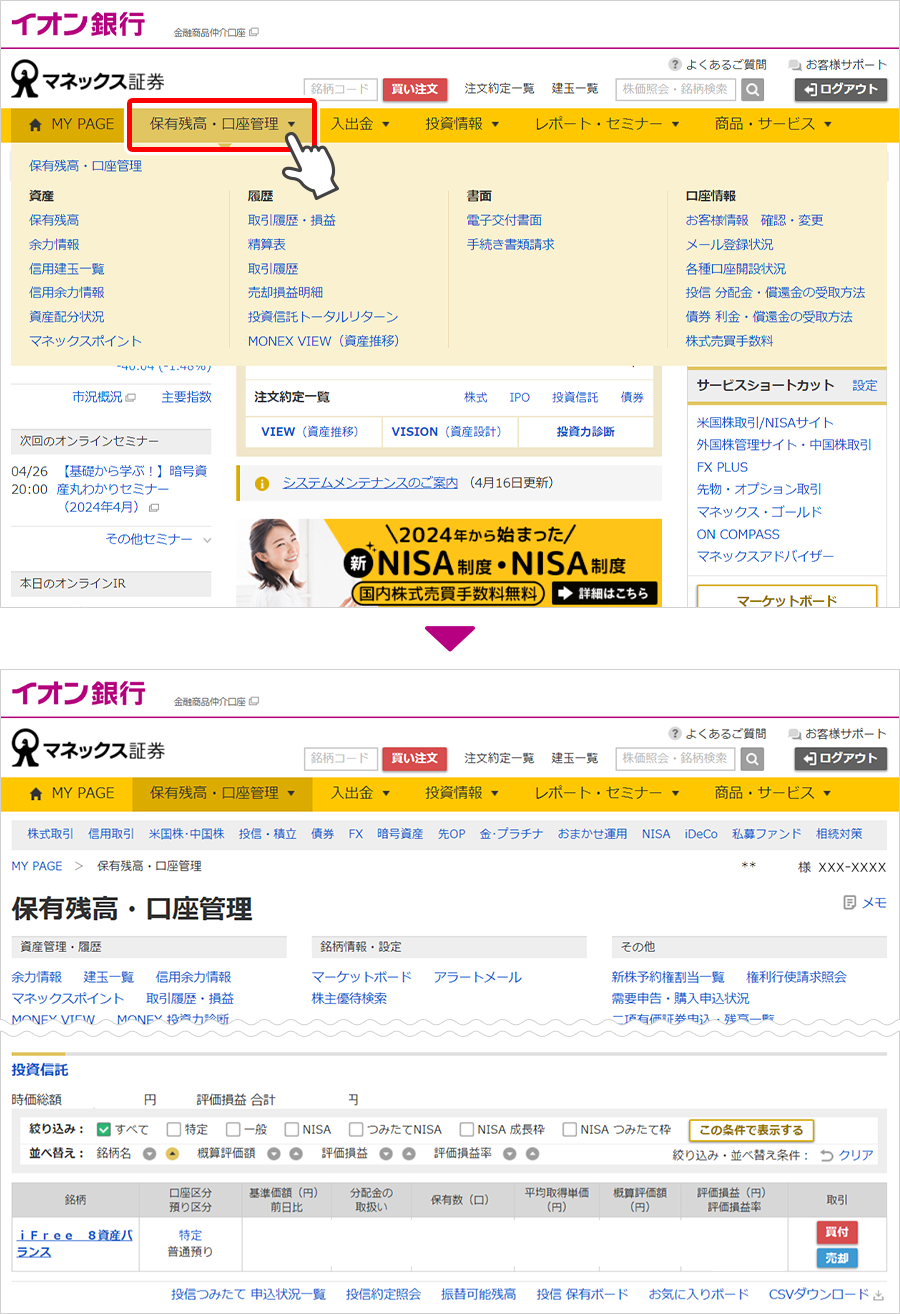900x1314 pixels.
Task: Open the iDeCo sub-navigation item
Action: coord(701,833)
